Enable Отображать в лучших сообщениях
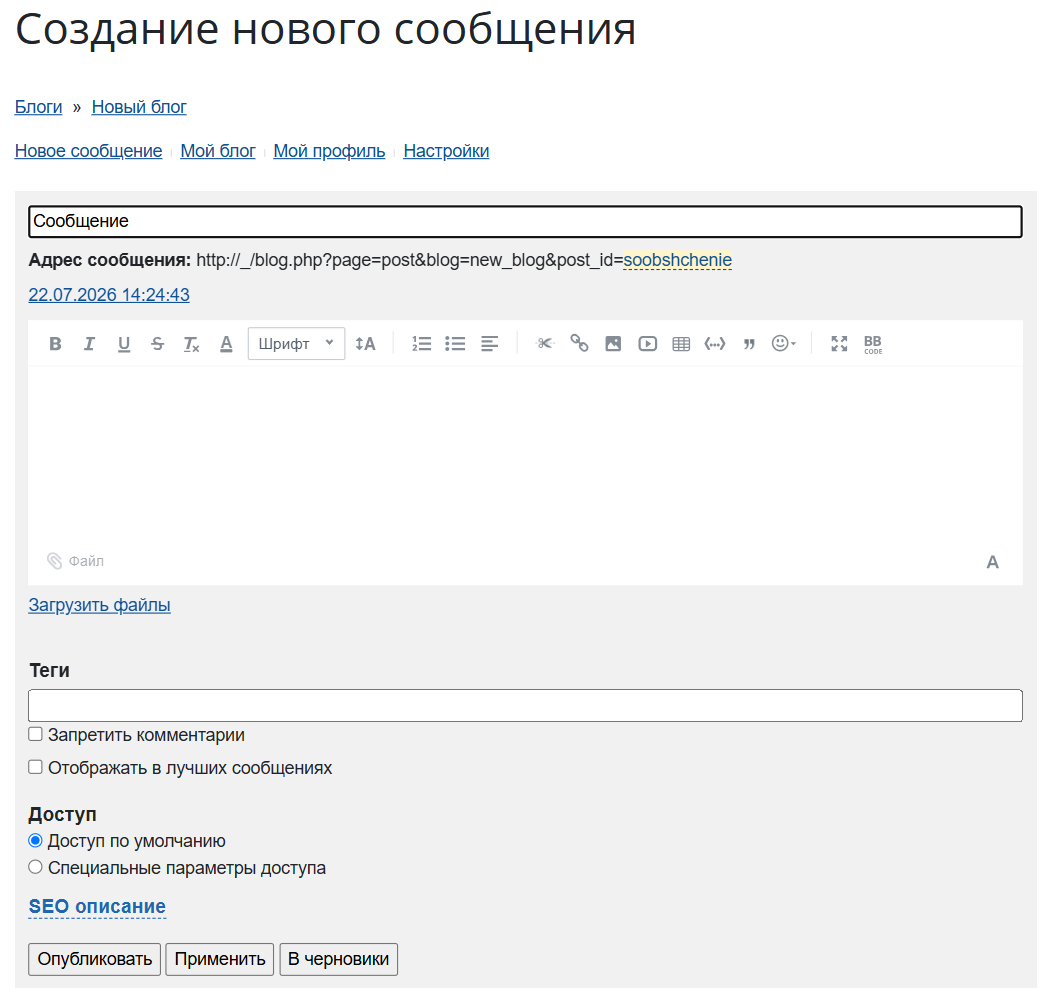 point(35,767)
